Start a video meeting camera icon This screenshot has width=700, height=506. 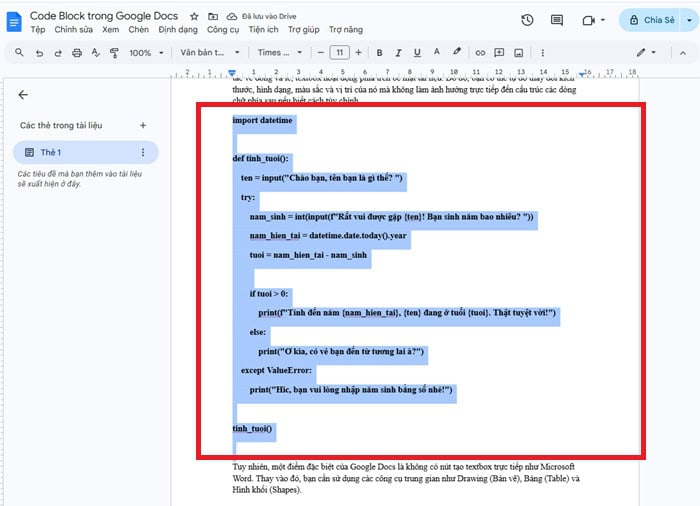tap(588, 21)
